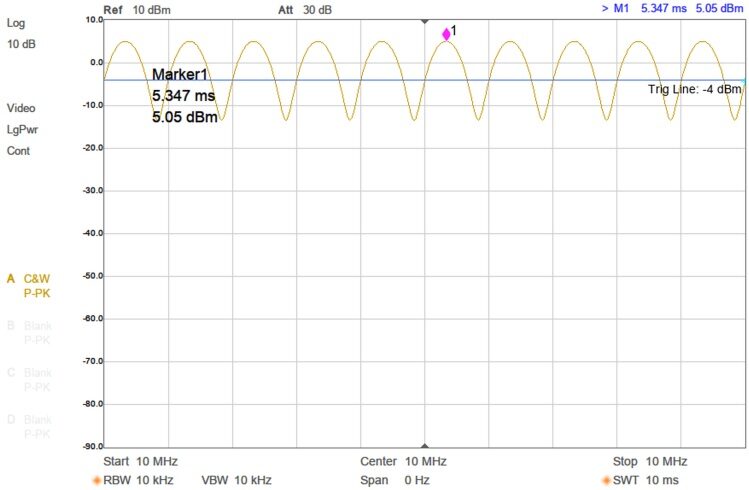Screen dimensions: 749x490
Task: Click the Trig Line -4 dBm label
Action: pos(695,89)
